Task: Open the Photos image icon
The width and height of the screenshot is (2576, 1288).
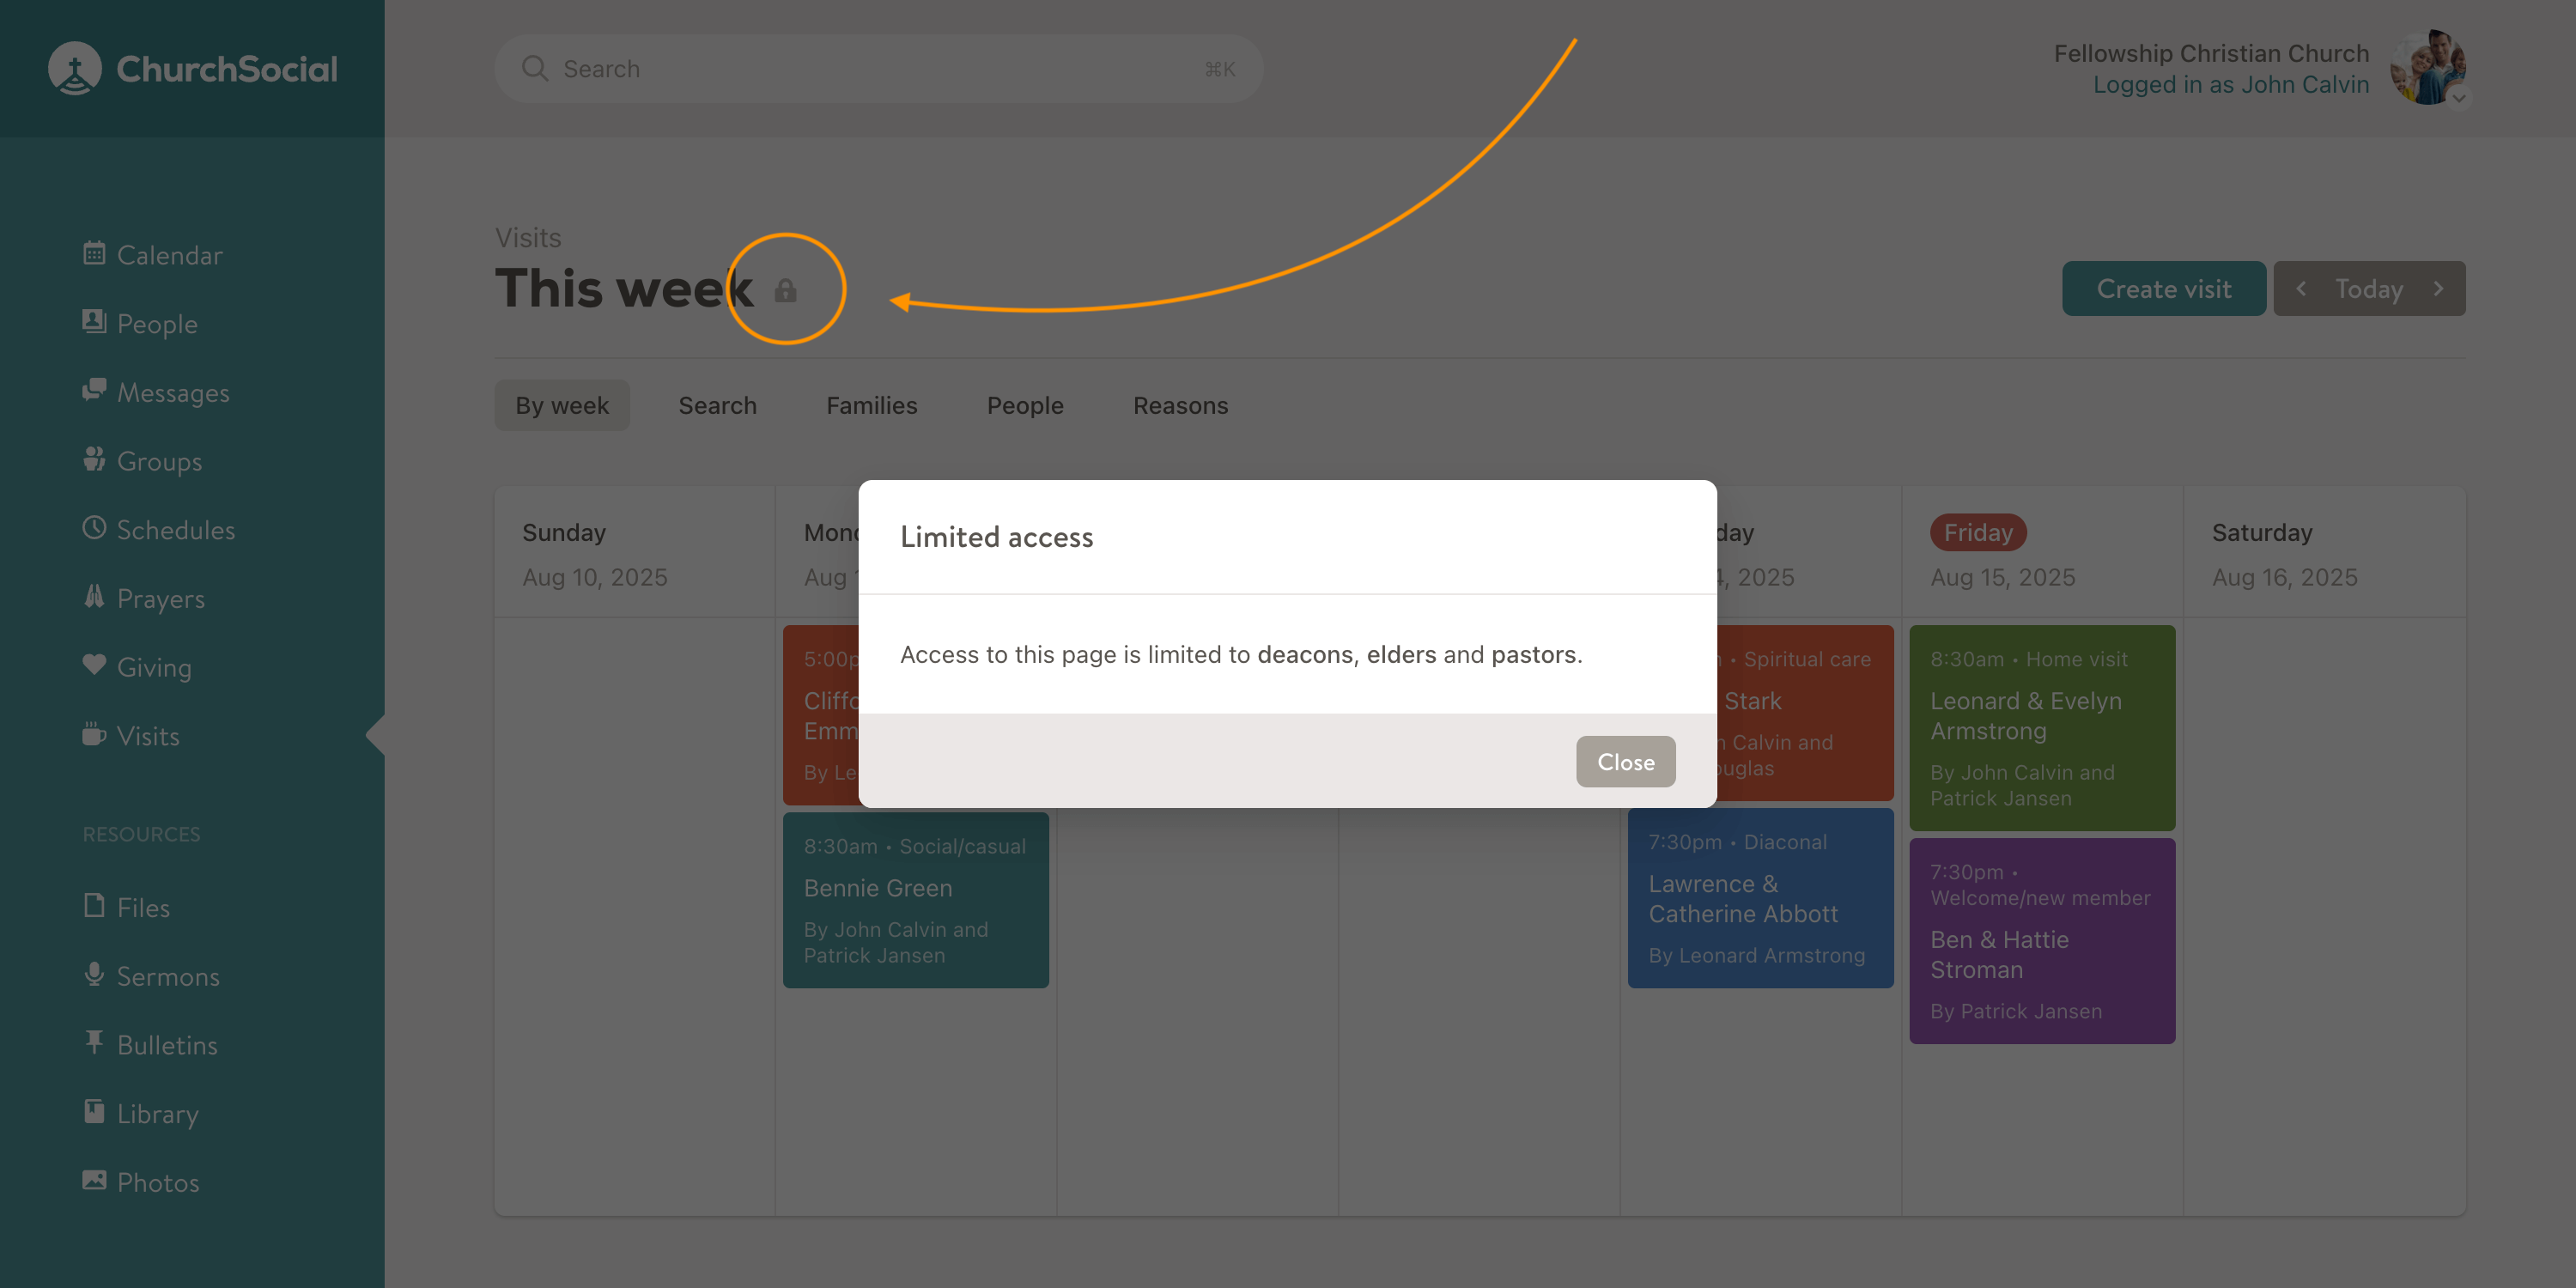Action: (x=94, y=1180)
